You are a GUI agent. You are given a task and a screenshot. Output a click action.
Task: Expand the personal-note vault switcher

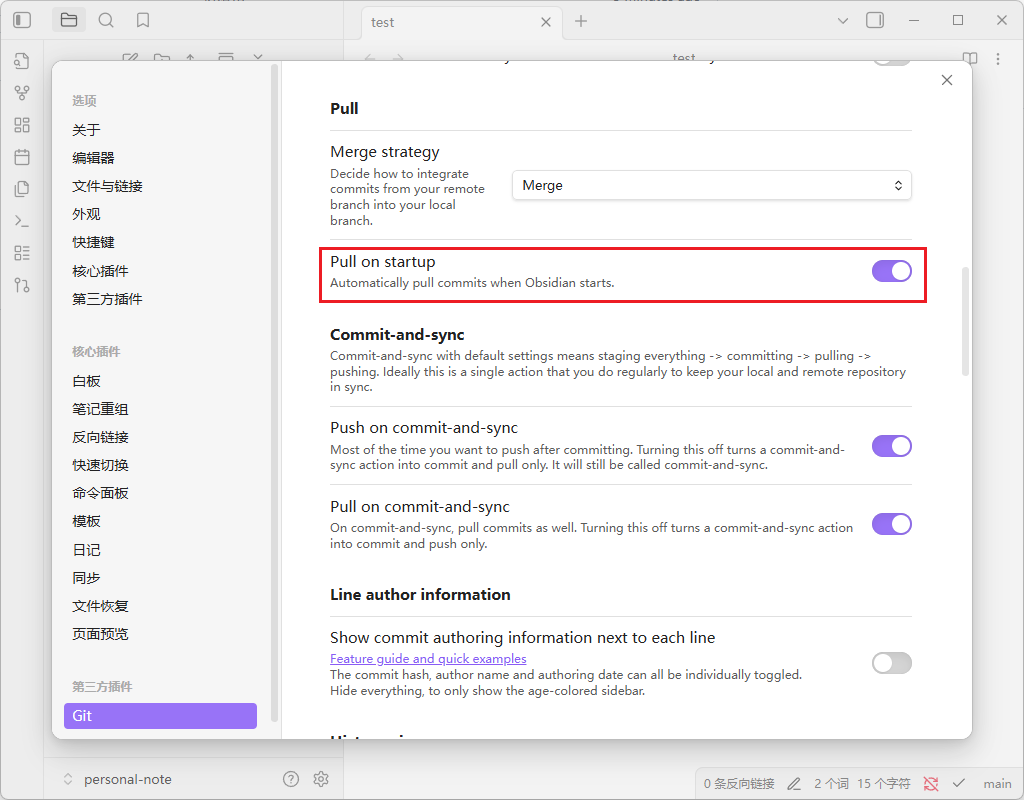coord(117,779)
